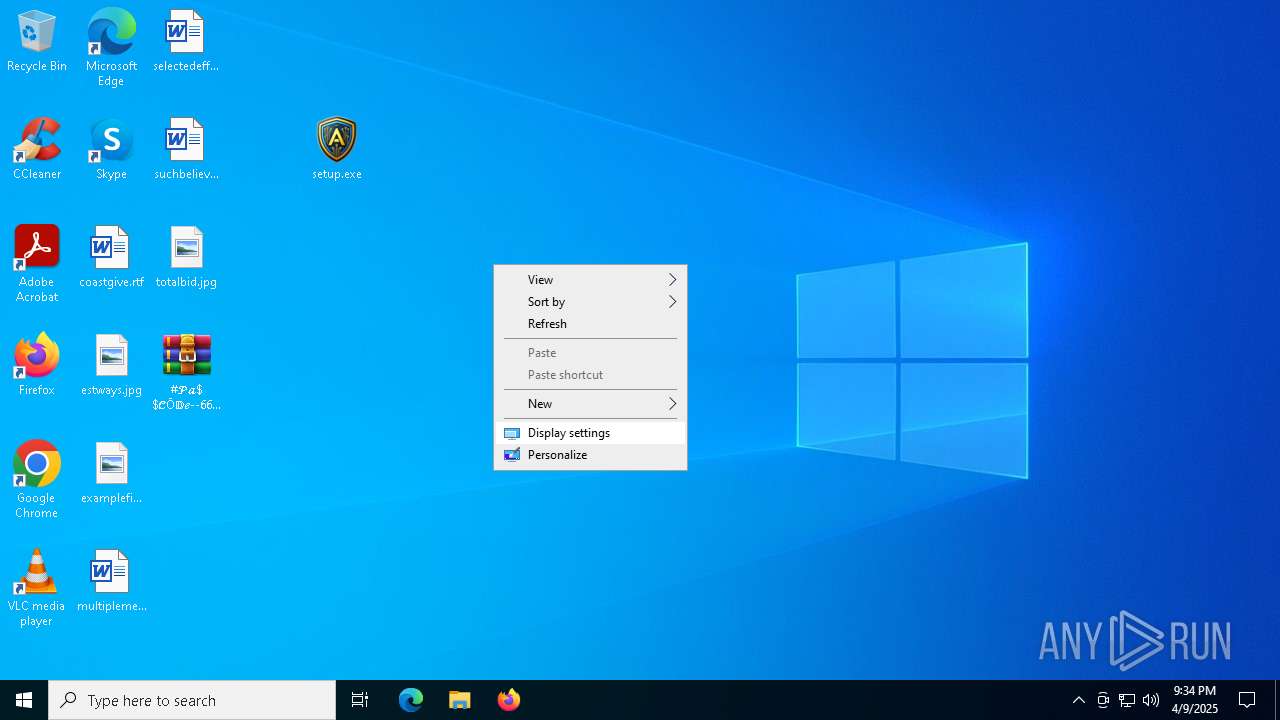Select the totalbid.jpg image file
The width and height of the screenshot is (1280, 720).
point(186,257)
